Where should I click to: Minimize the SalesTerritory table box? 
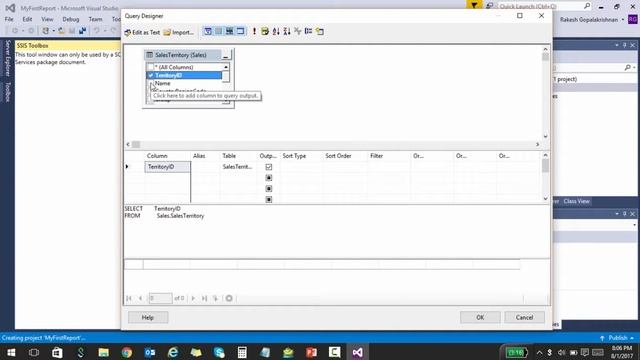click(226, 55)
